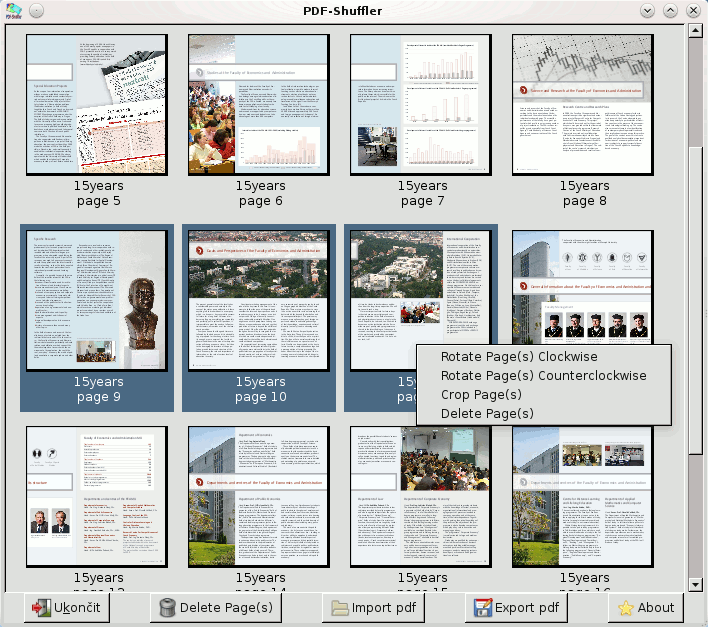Click the scrollbar down arrow
This screenshot has width=708, height=627.
click(x=695, y=585)
